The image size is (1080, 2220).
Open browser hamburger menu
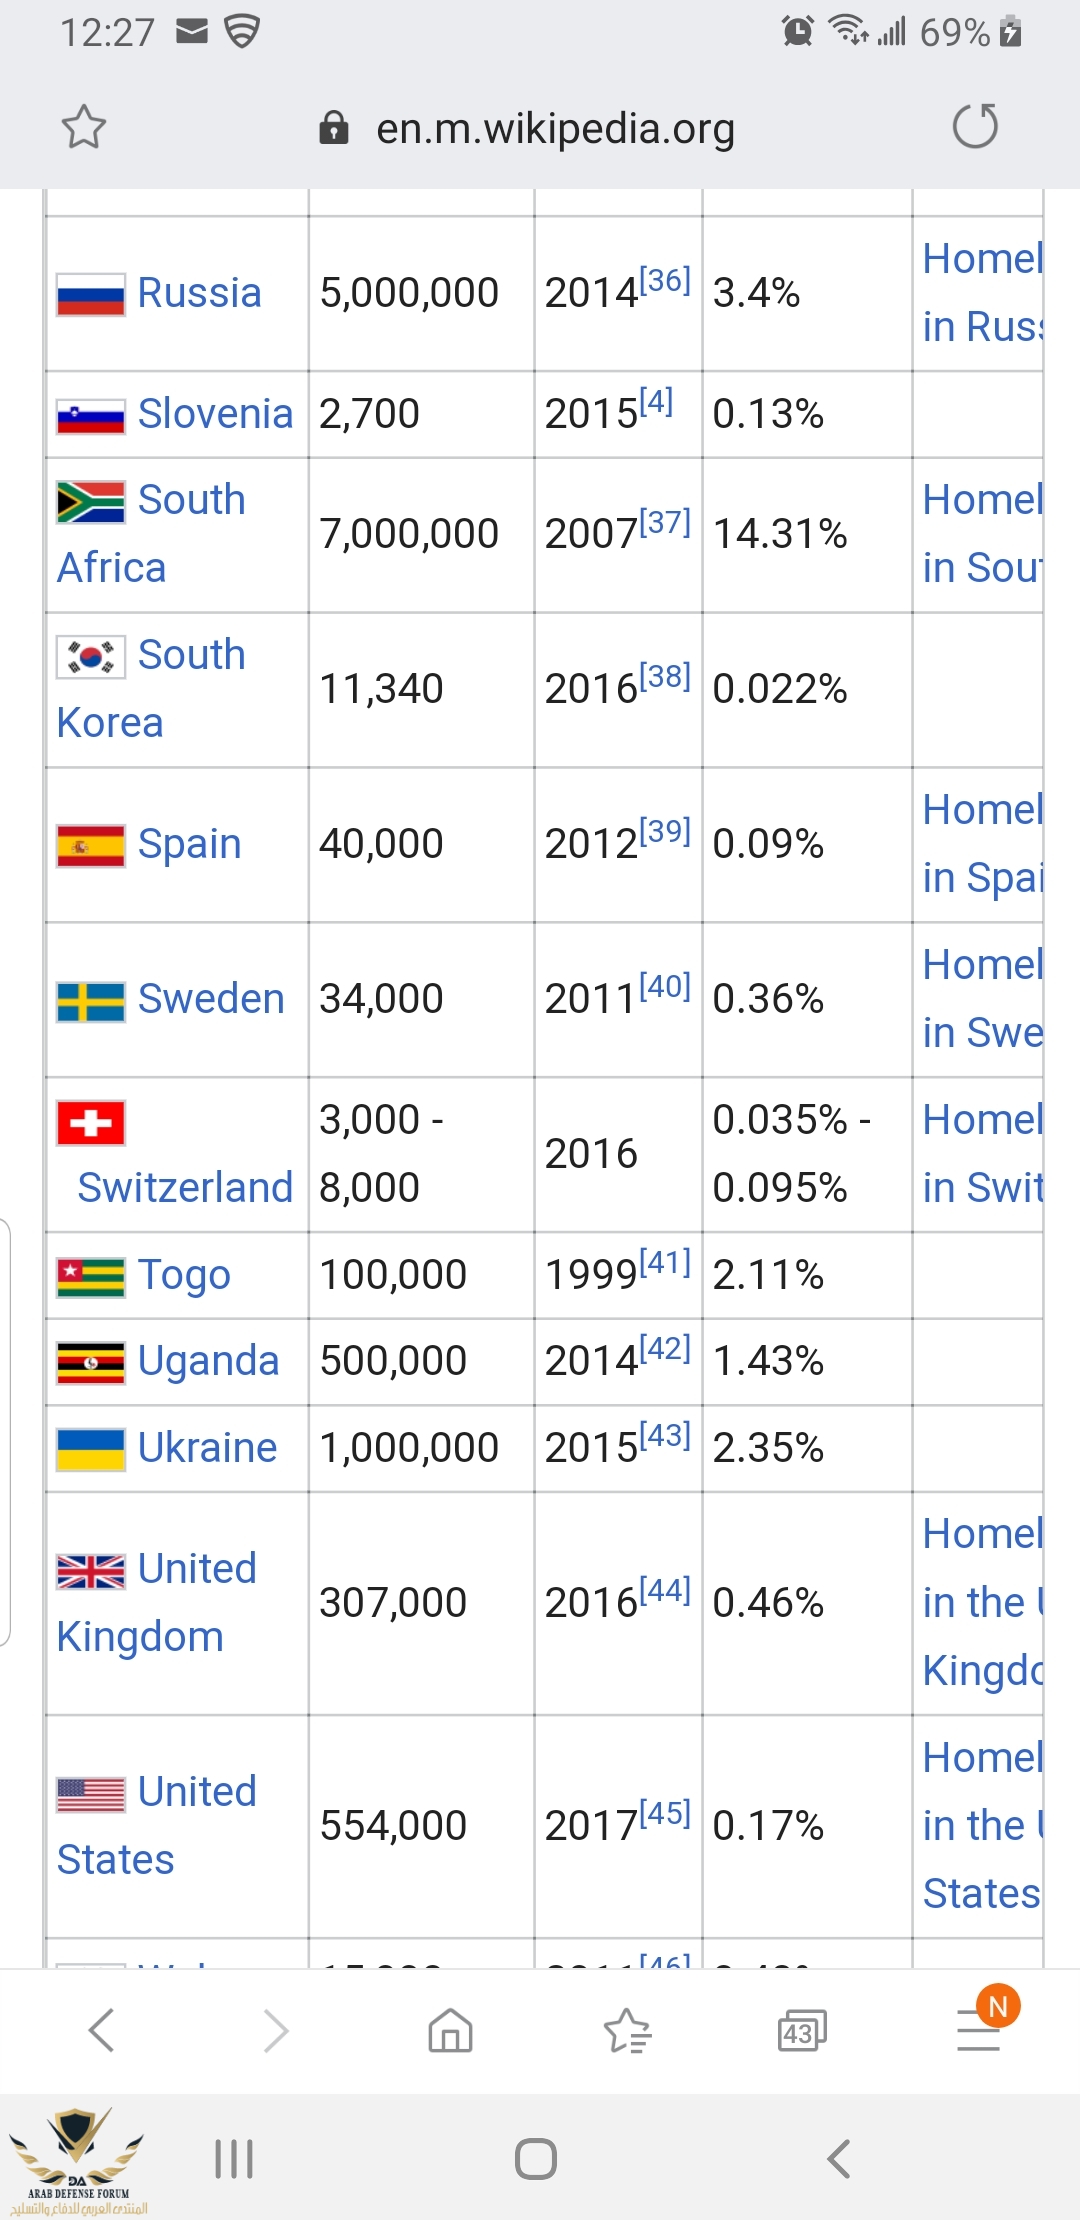click(x=980, y=2030)
